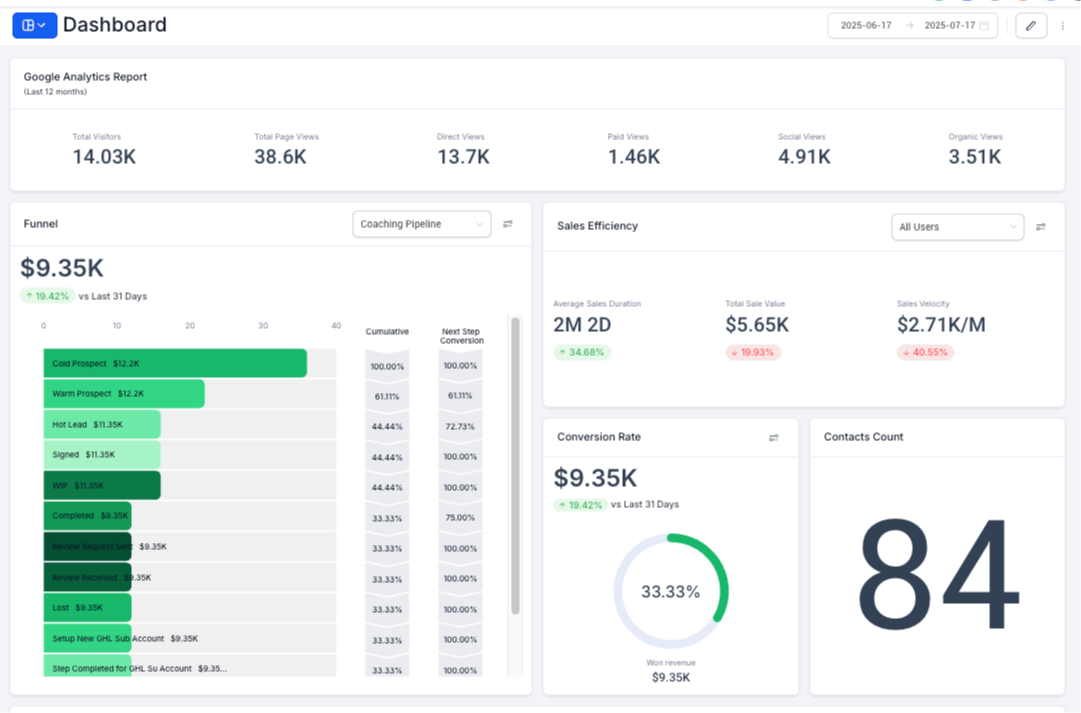
Task: Open Sales Efficiency filter settings icon
Action: tap(1041, 227)
